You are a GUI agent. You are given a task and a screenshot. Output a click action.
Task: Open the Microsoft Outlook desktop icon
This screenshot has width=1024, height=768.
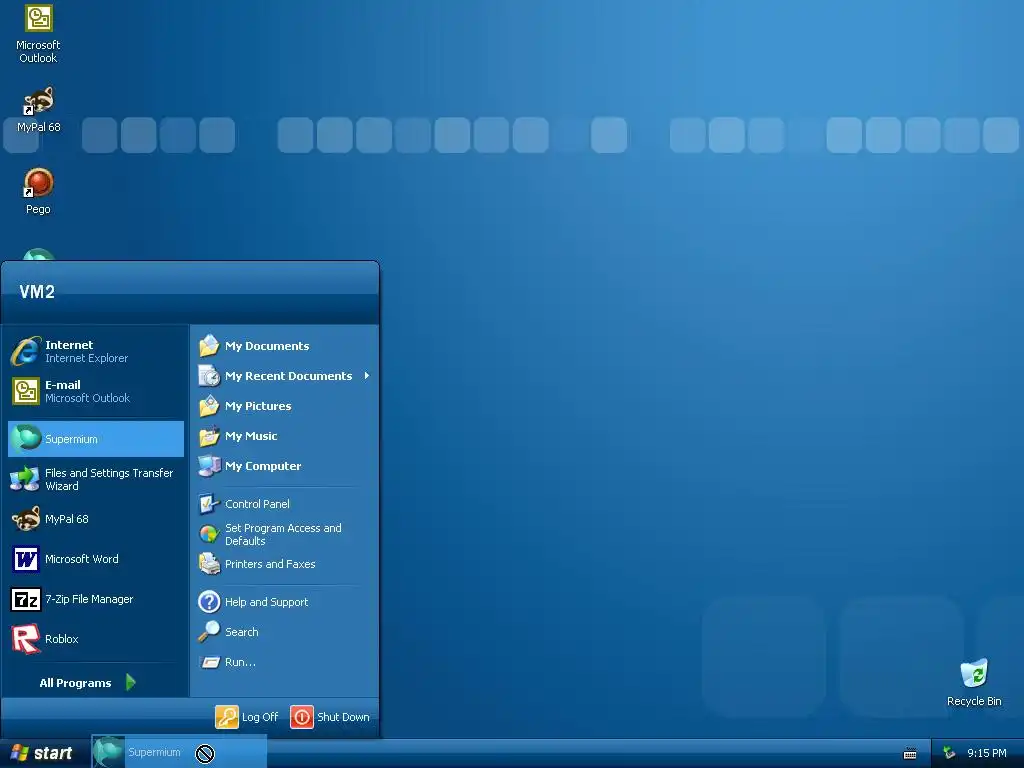coord(38,33)
